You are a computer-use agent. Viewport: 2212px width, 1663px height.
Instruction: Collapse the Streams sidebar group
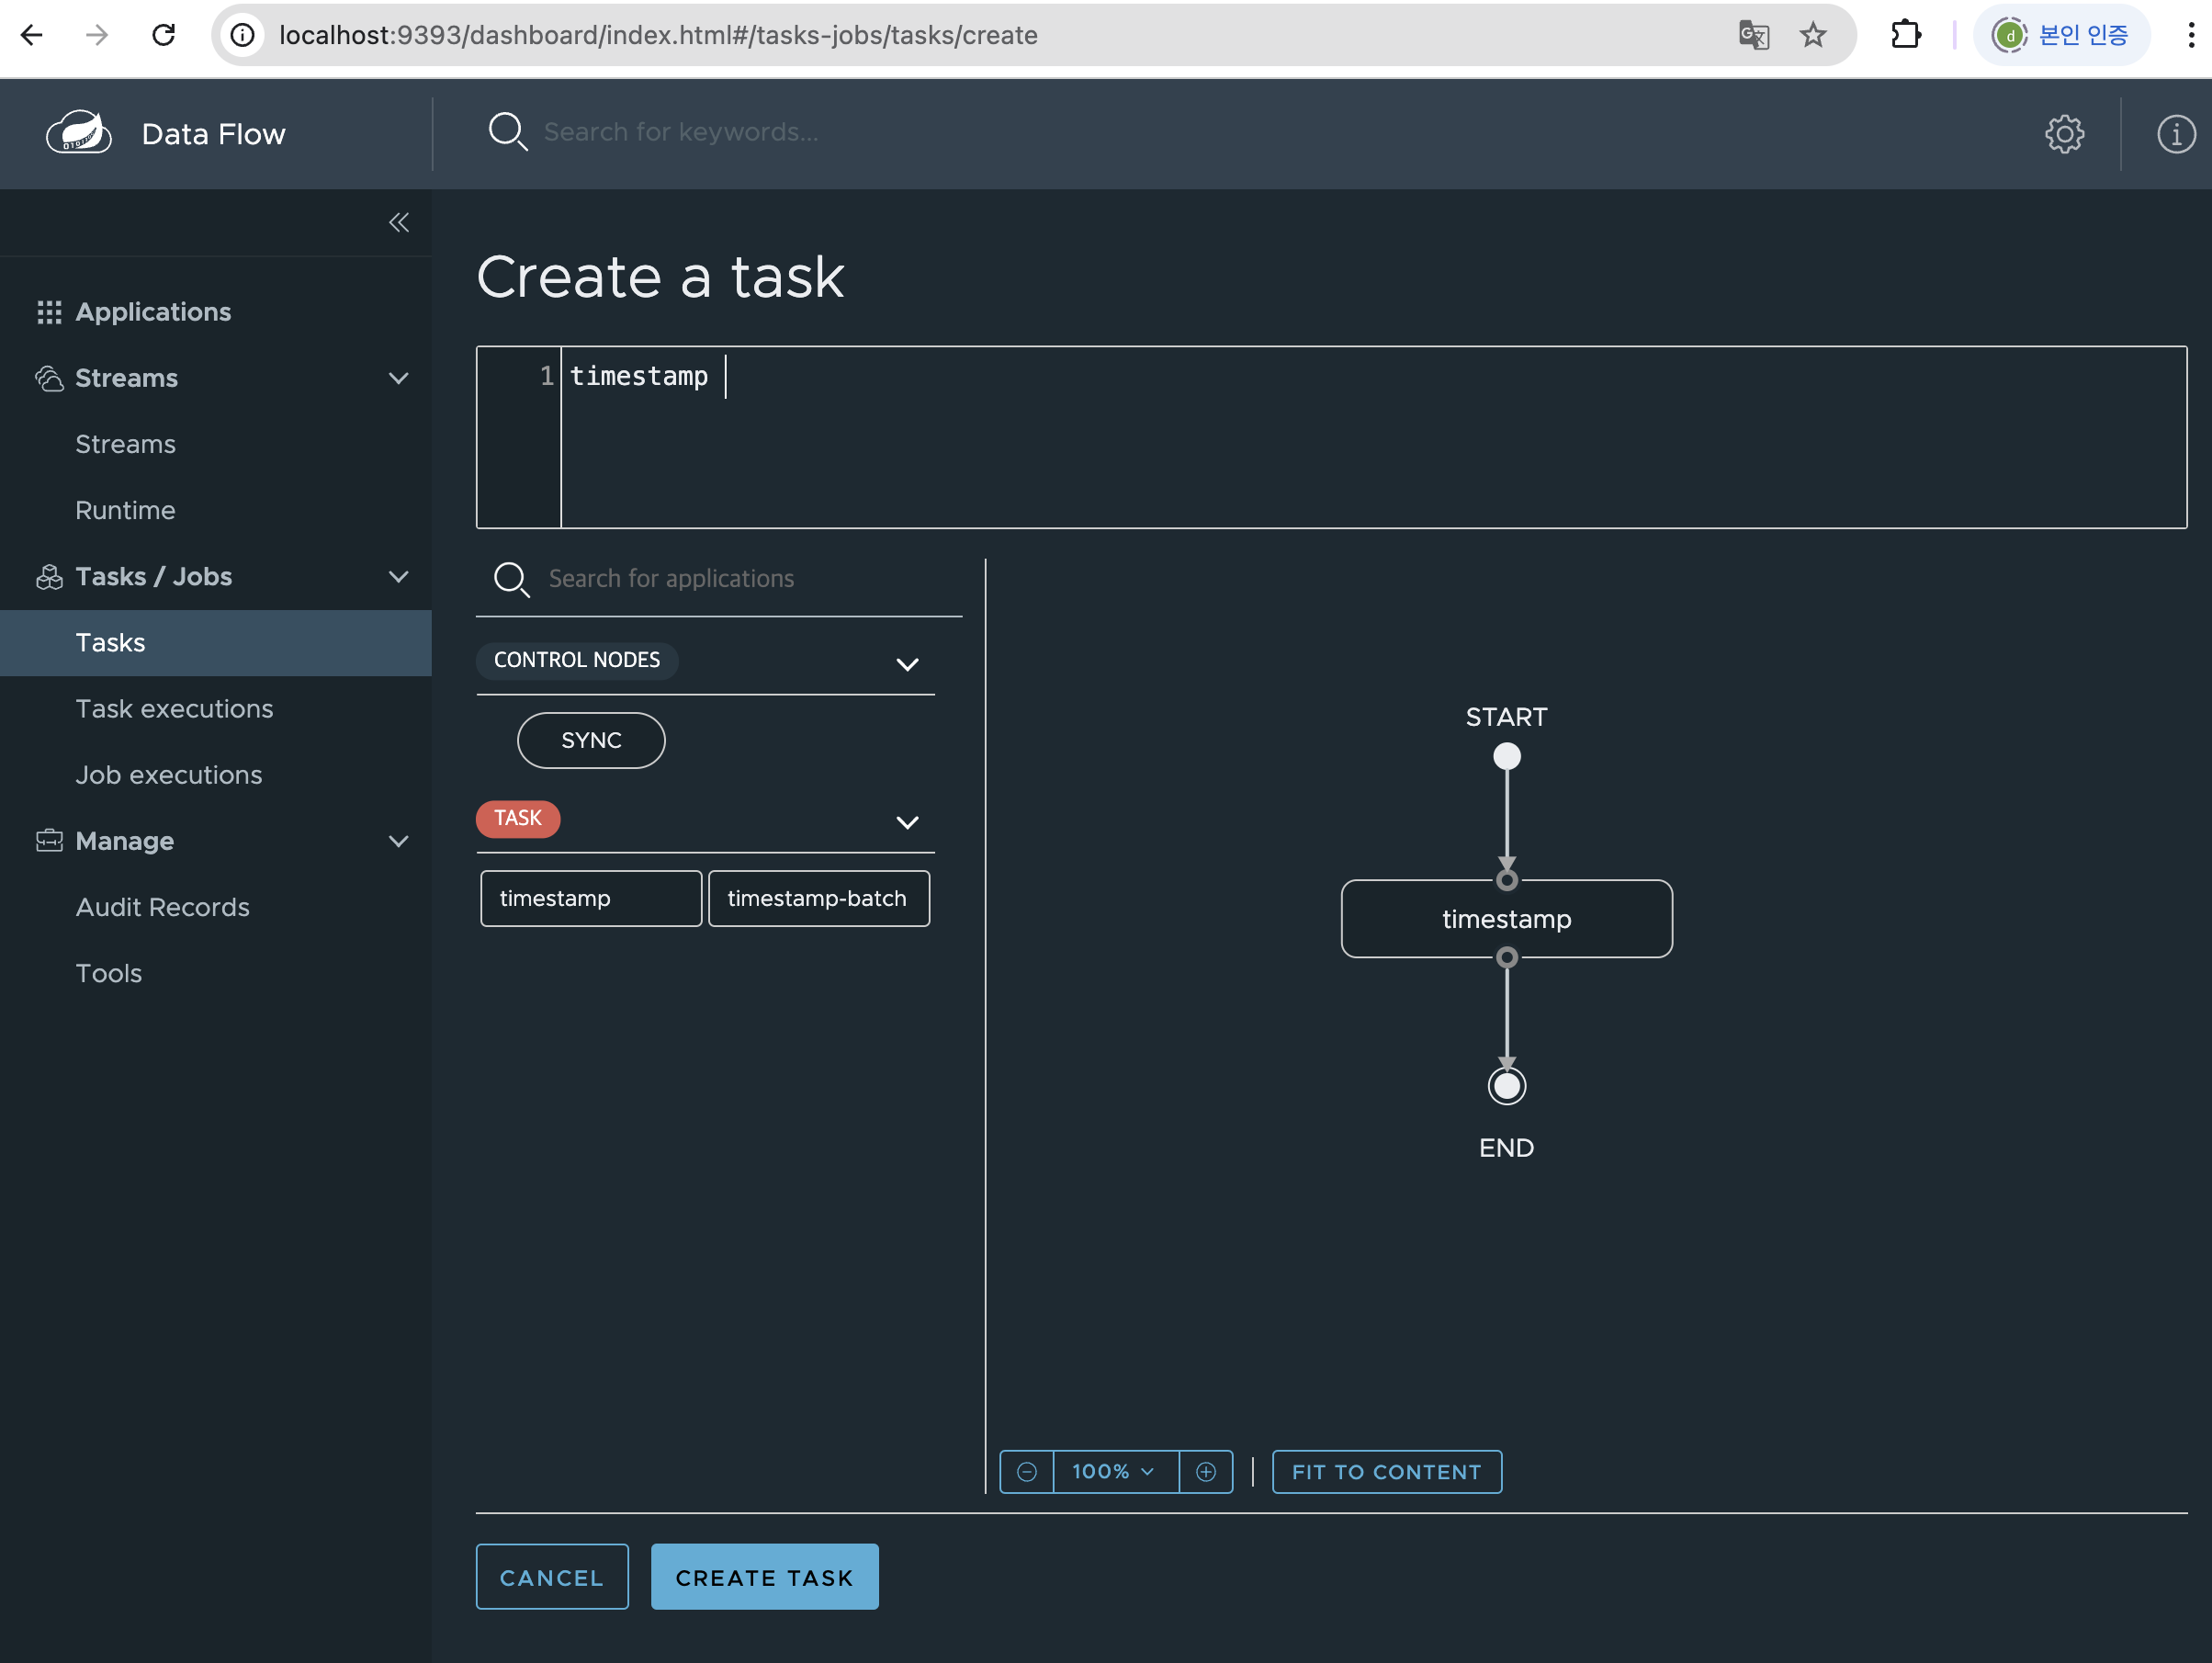(x=398, y=378)
